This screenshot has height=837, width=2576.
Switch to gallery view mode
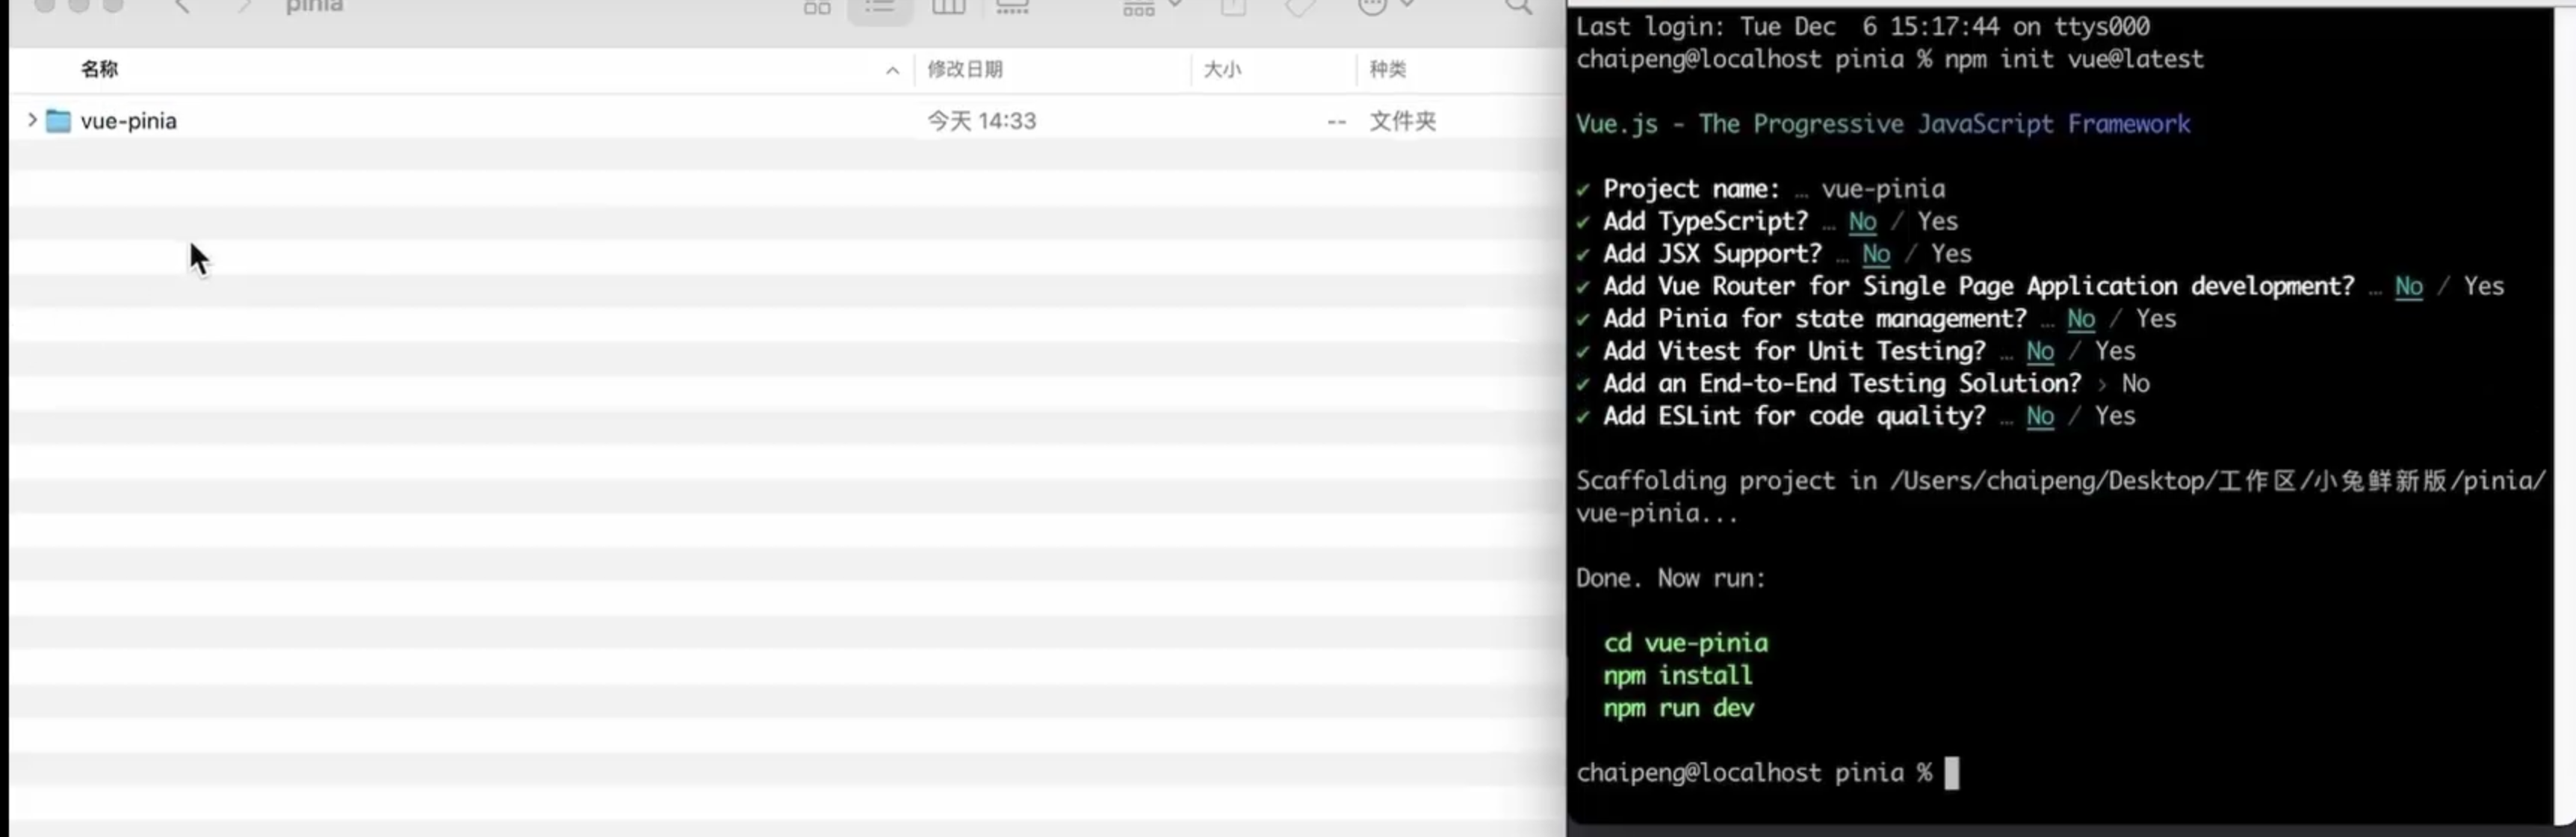coord(1012,7)
